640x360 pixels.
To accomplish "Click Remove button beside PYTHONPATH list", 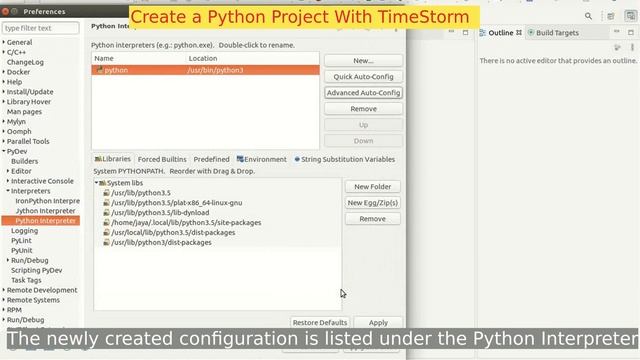I will coord(372,219).
